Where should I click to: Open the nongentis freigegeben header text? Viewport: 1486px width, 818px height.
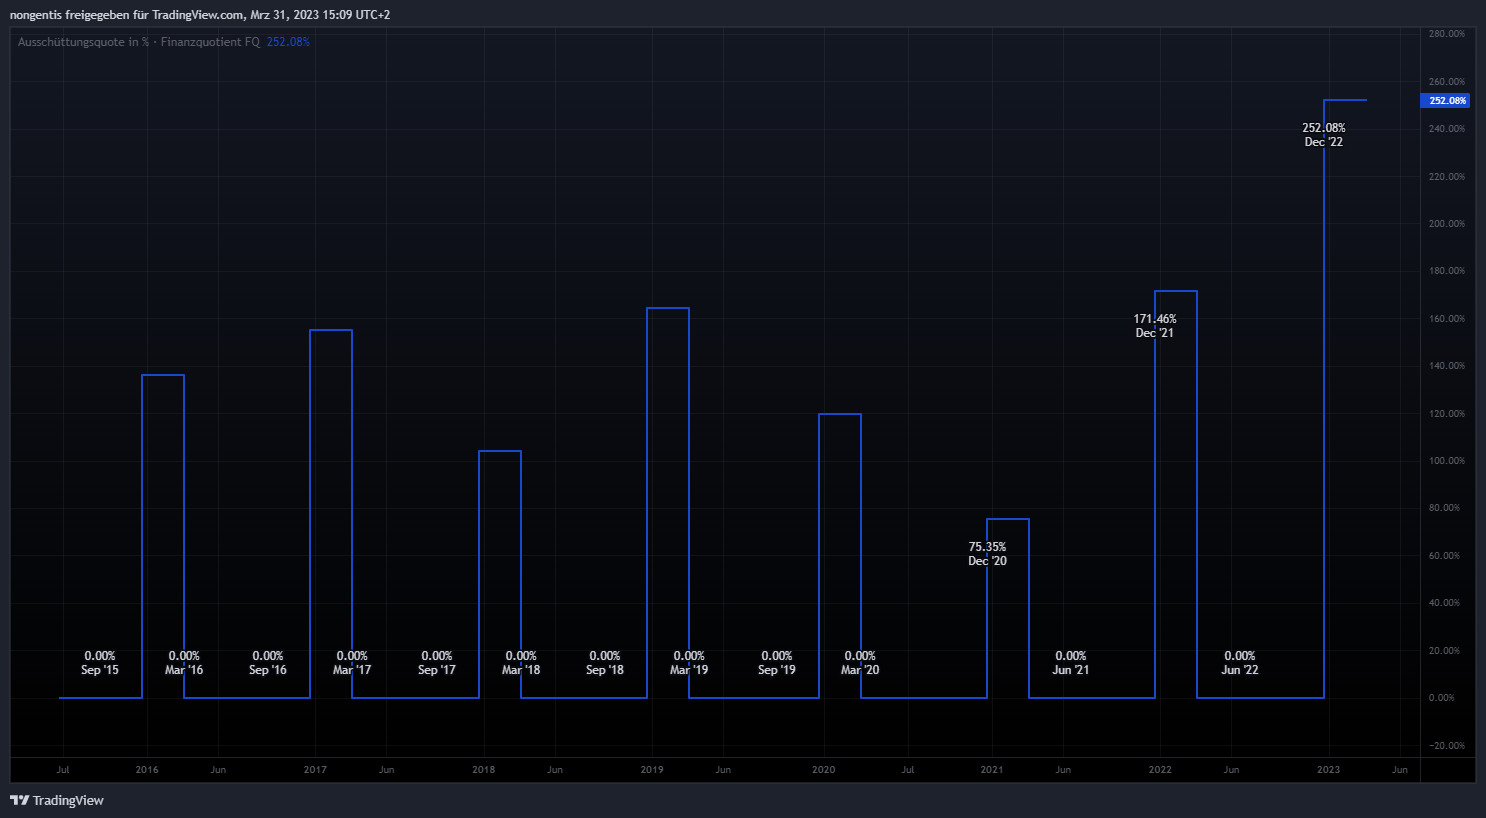pyautogui.click(x=199, y=15)
